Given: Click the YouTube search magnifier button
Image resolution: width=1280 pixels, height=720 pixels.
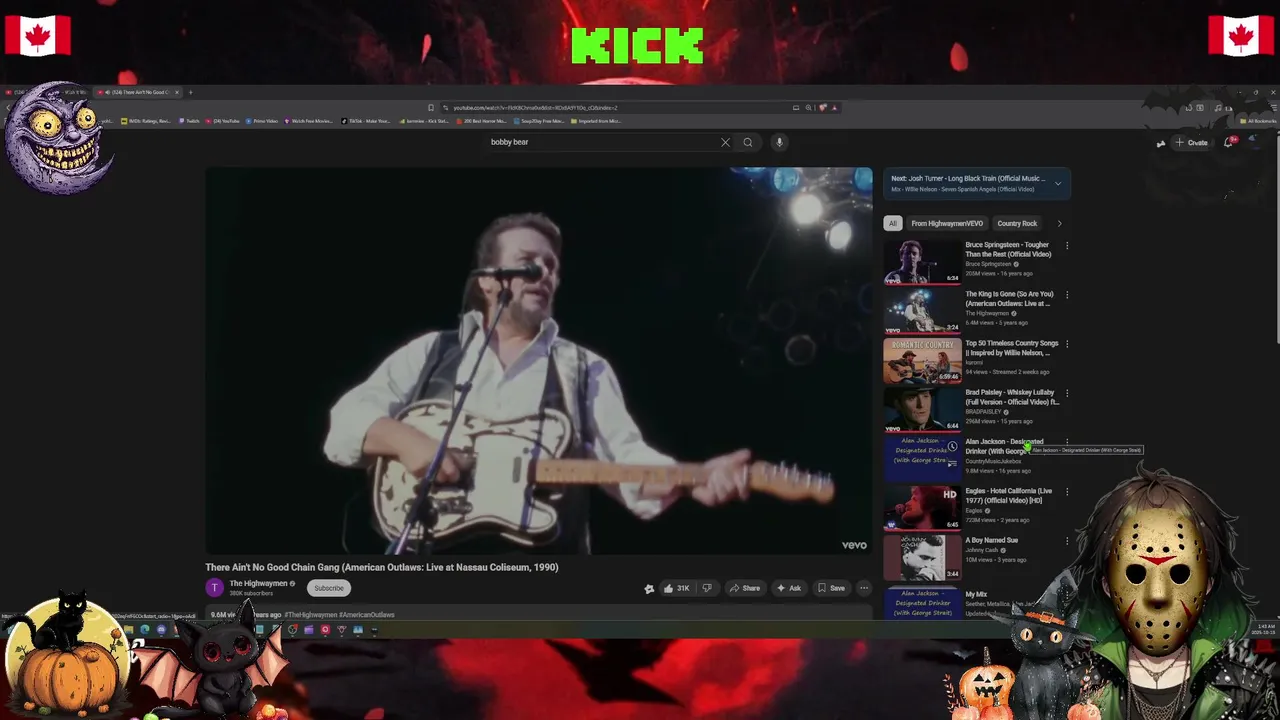Looking at the screenshot, I should click(x=747, y=142).
